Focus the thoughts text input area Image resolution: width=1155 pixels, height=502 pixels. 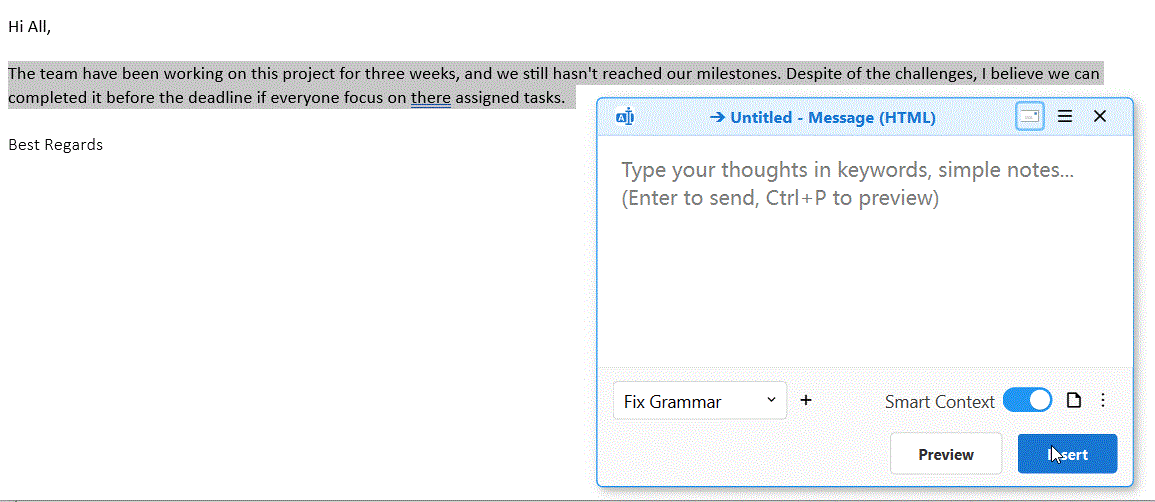(864, 250)
